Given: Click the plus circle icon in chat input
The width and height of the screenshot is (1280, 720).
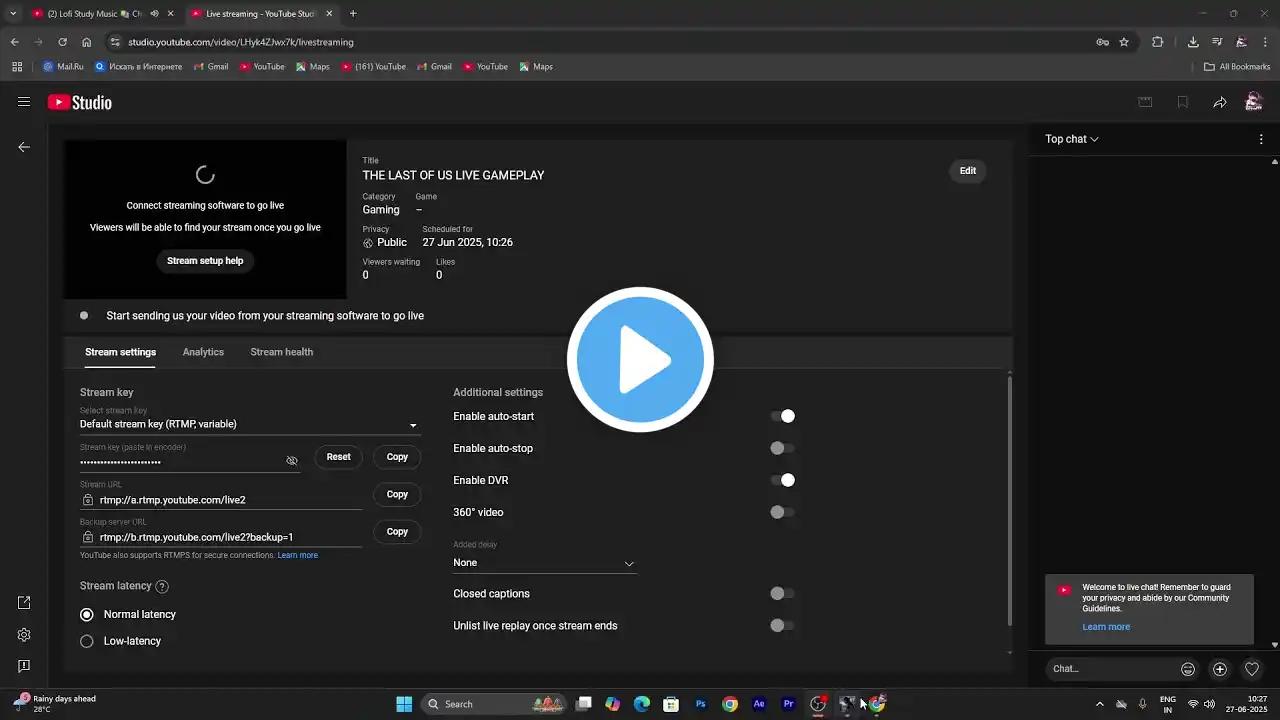Looking at the screenshot, I should click(x=1220, y=669).
